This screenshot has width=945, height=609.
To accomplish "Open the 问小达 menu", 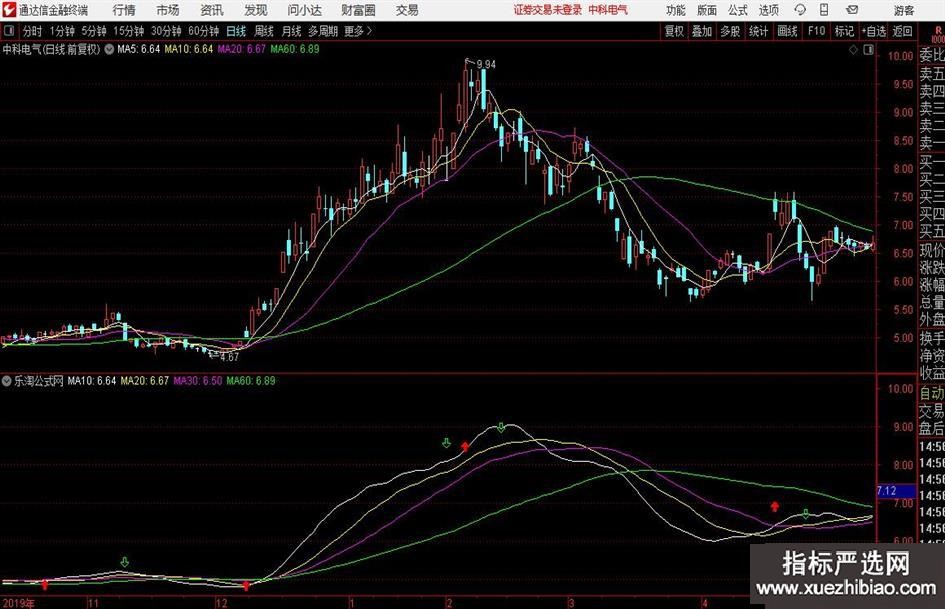I will click(x=304, y=10).
